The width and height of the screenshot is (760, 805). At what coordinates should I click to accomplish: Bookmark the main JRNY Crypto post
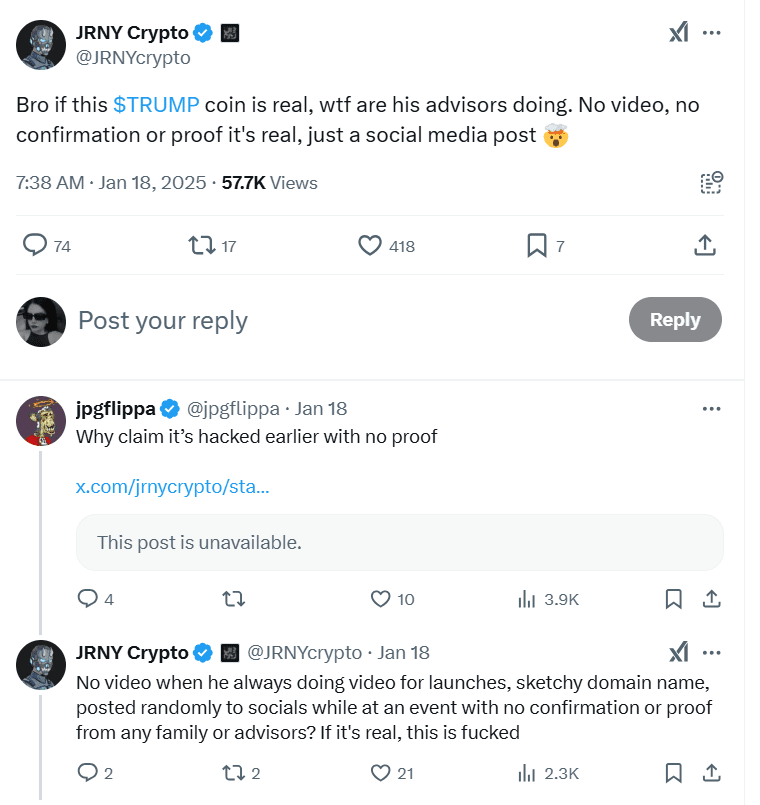pos(536,245)
